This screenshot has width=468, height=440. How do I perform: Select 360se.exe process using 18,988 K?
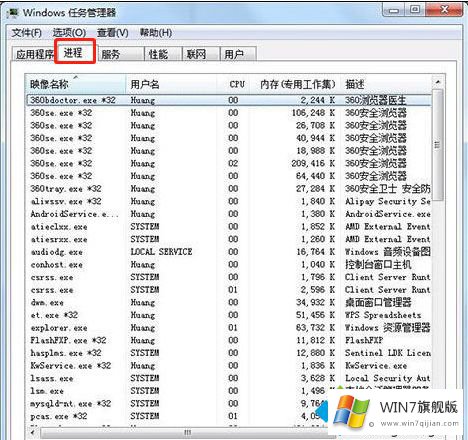(229, 151)
